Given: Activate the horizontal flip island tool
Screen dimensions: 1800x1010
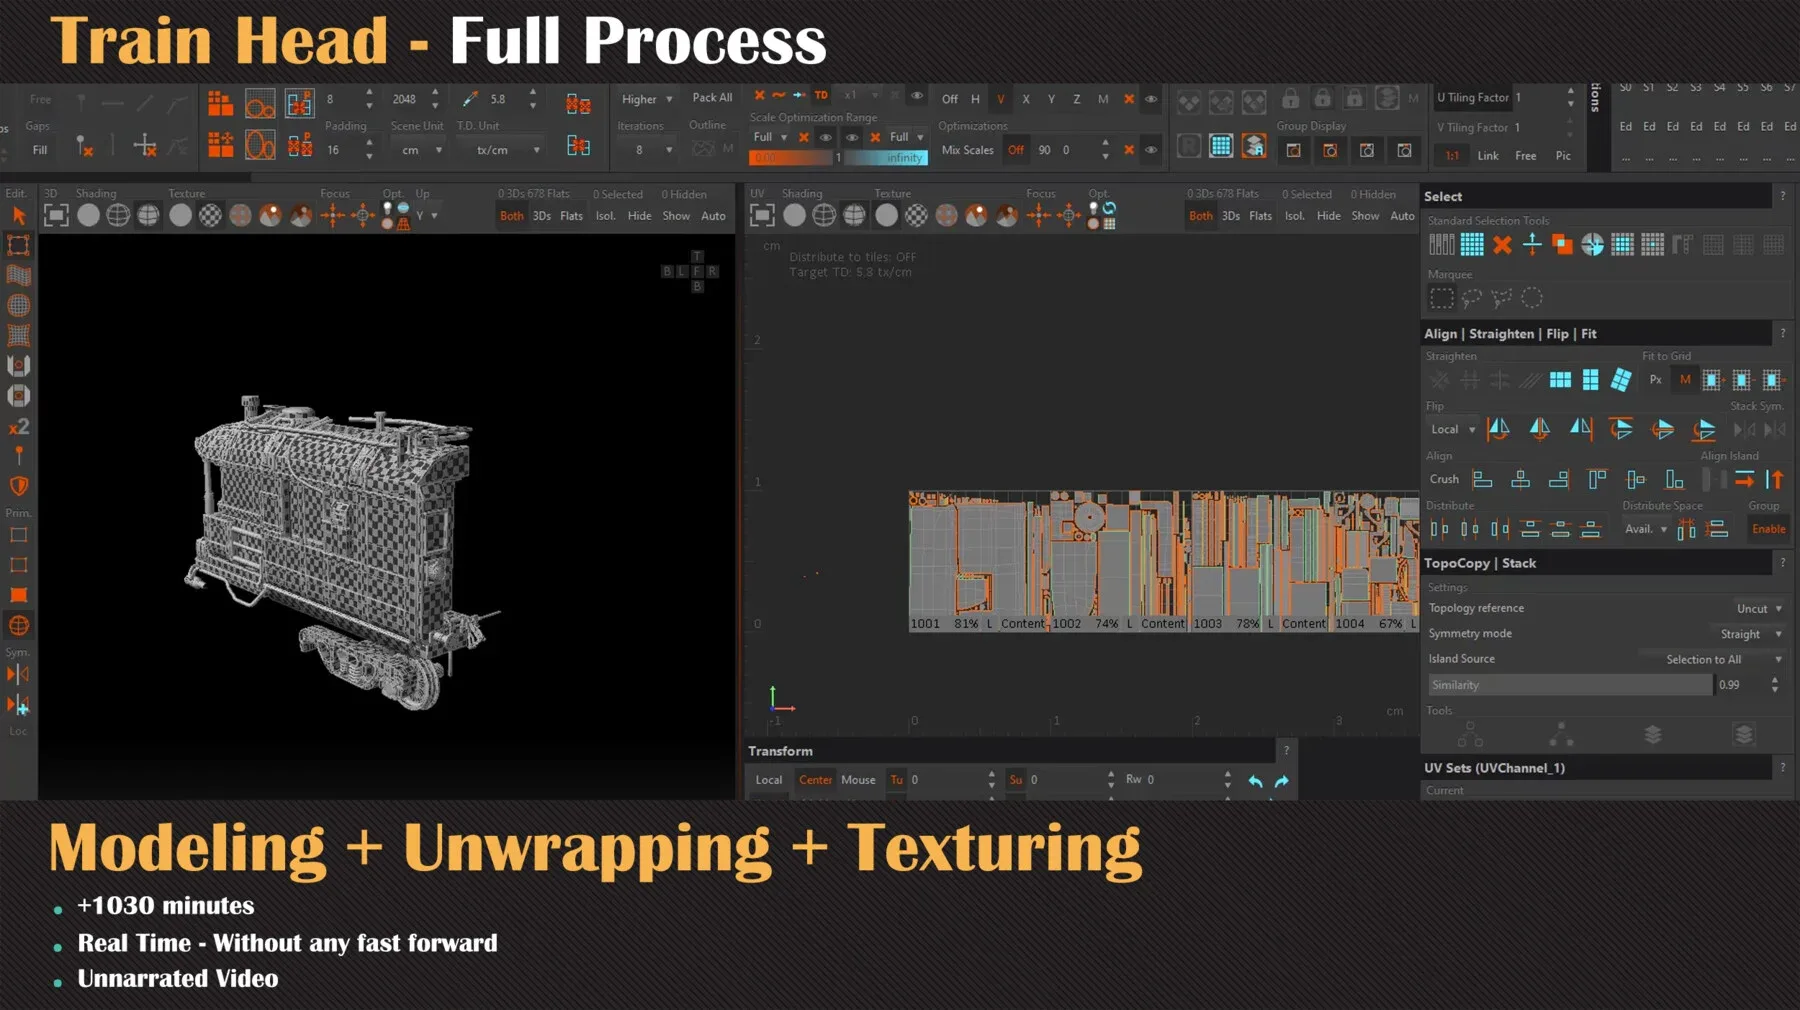Looking at the screenshot, I should [x=1498, y=428].
